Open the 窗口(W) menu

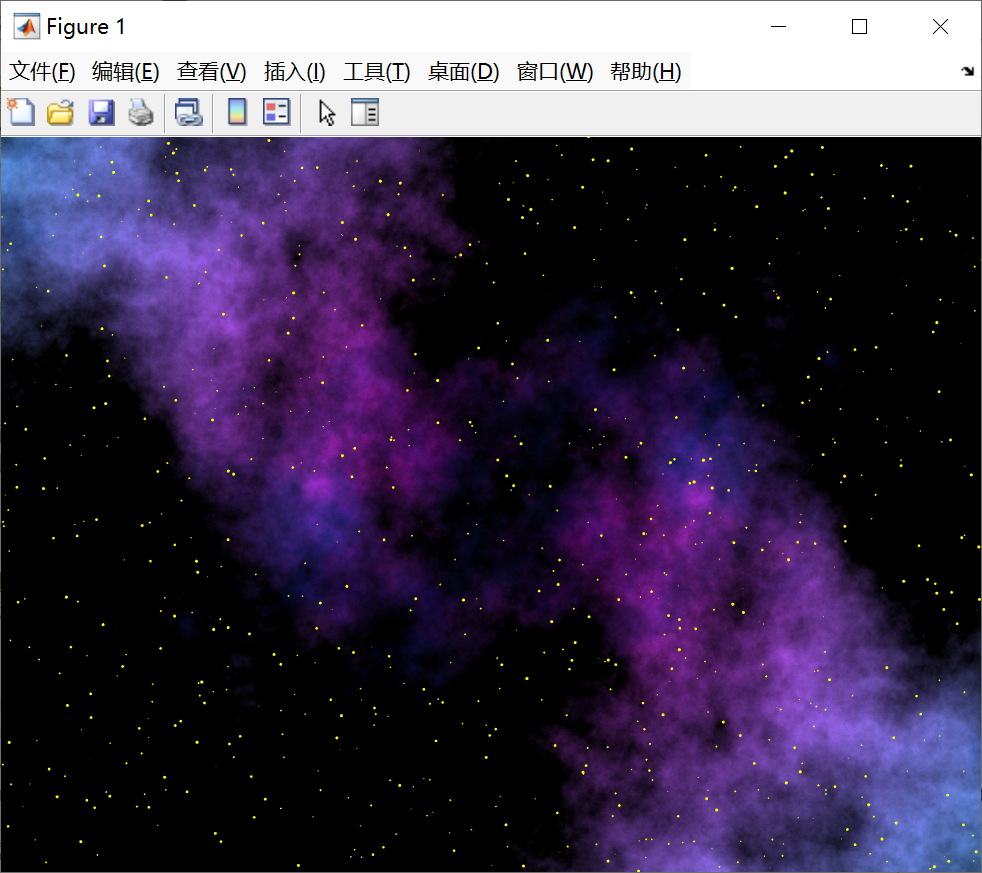tap(554, 72)
